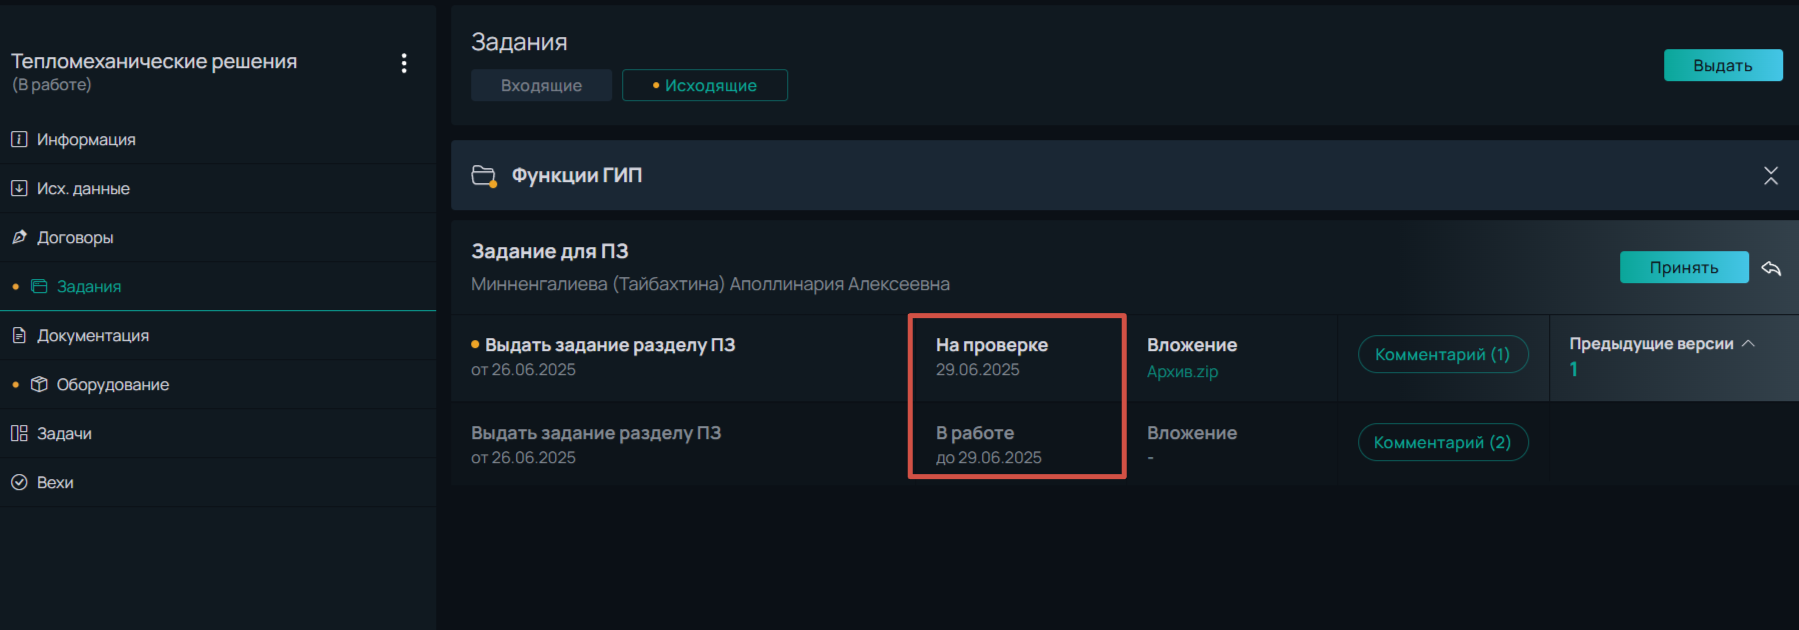Click the Предыдущие версии label
Viewport: 1799px width, 630px height.
click(x=1651, y=343)
